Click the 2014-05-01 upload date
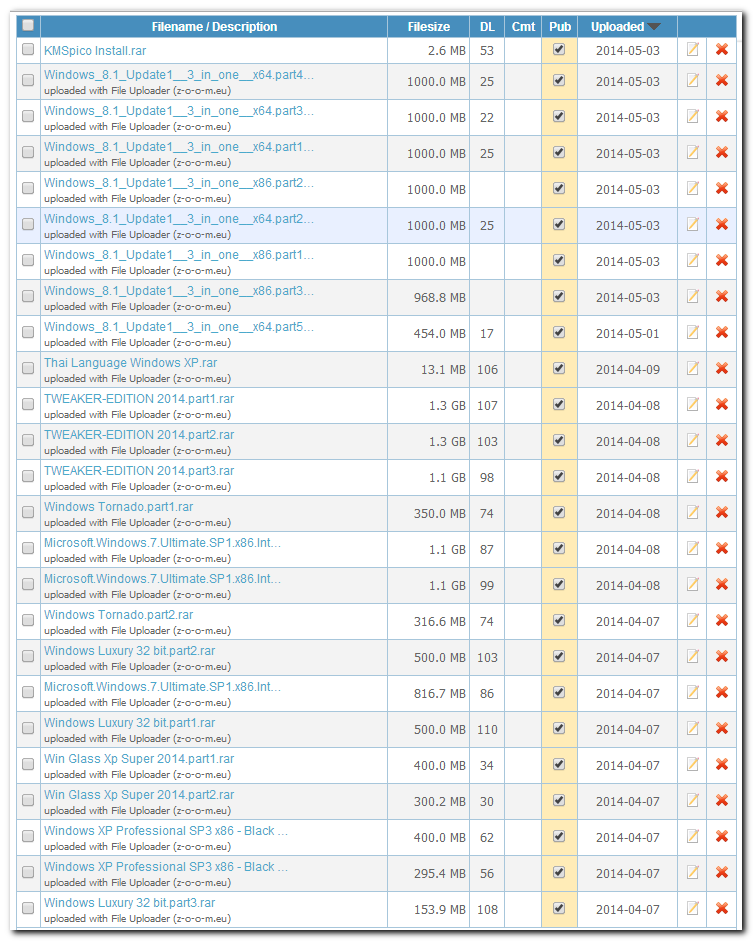 click(x=628, y=334)
